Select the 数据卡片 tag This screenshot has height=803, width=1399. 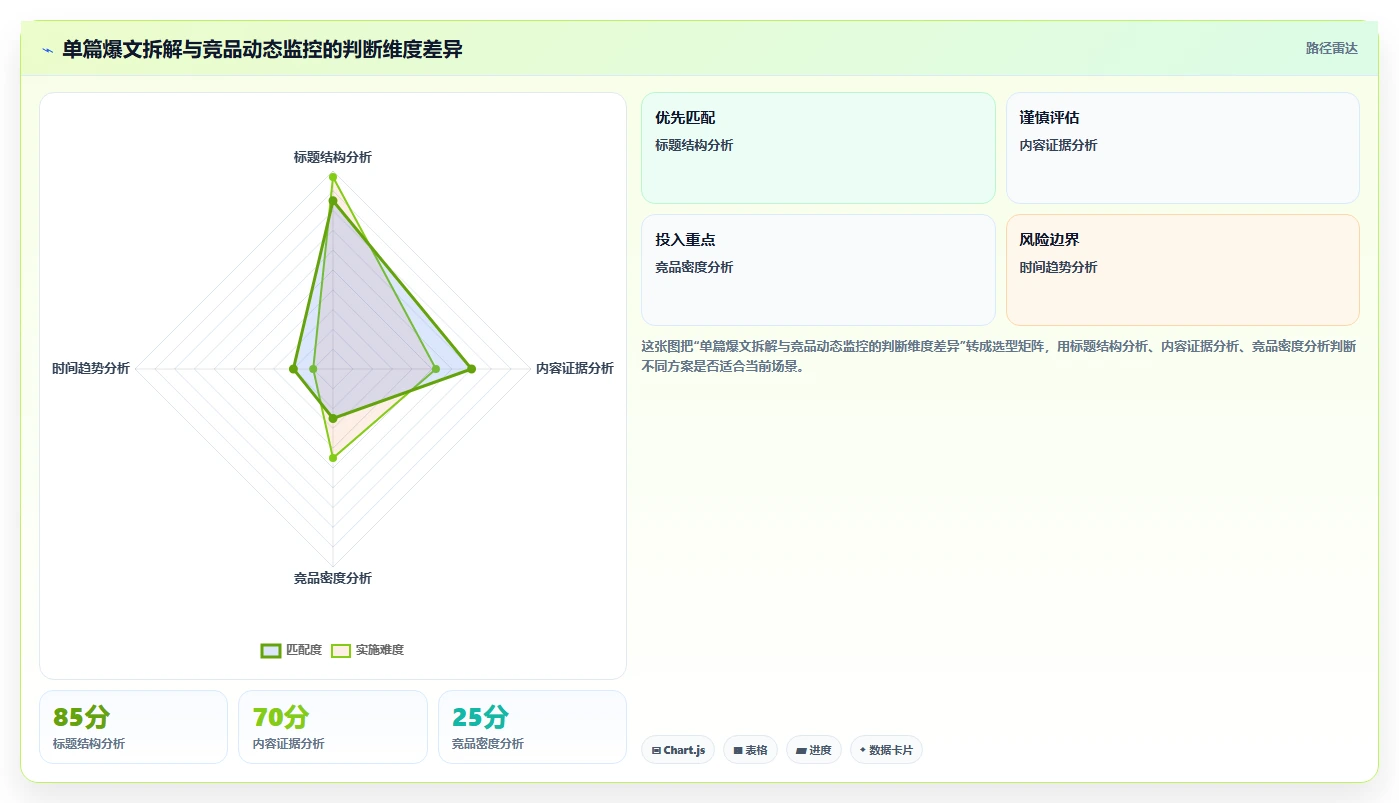click(886, 750)
